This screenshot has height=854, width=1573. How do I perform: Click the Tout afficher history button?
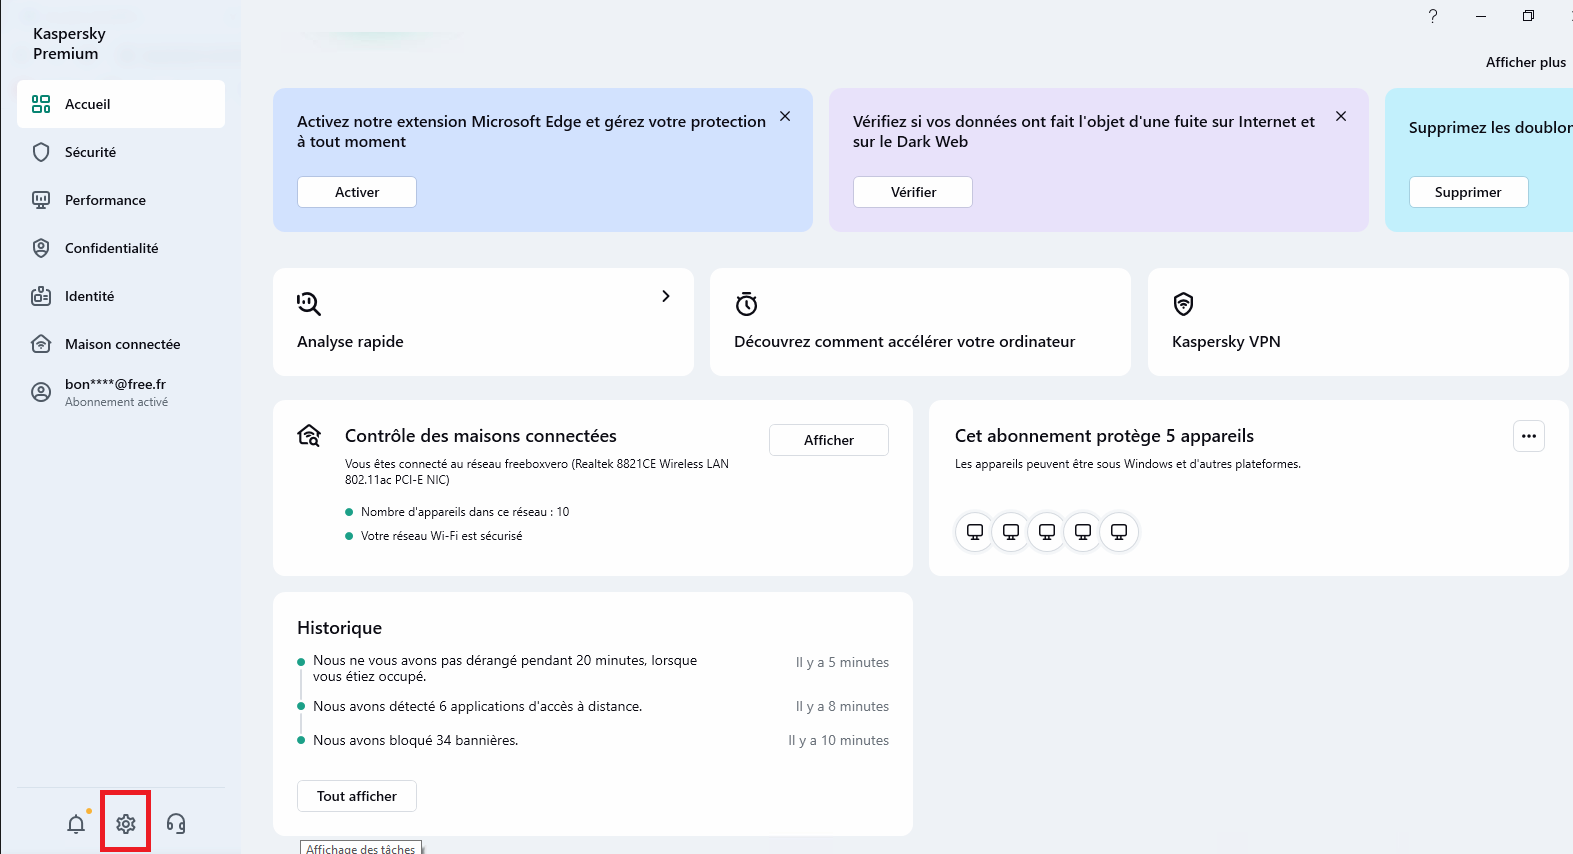(x=357, y=796)
